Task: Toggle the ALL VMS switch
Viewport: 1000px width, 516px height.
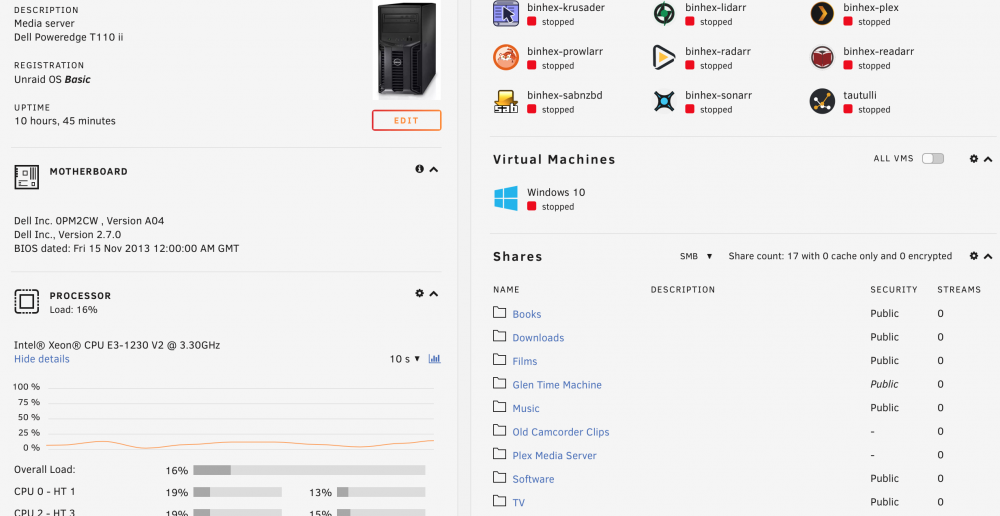Action: click(x=933, y=159)
